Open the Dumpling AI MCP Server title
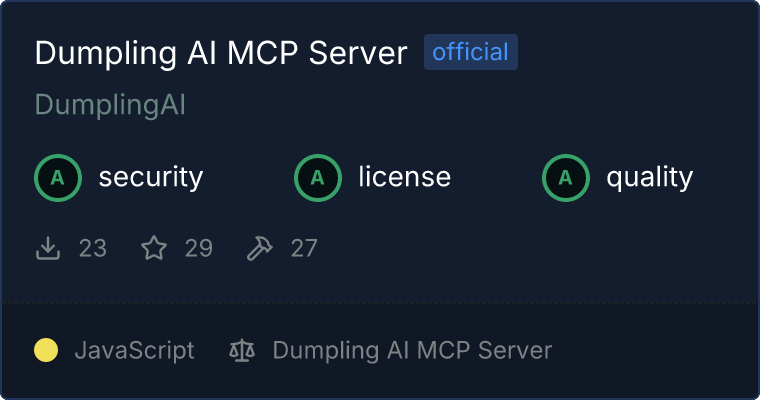Viewport: 760px width, 400px height. [x=221, y=52]
